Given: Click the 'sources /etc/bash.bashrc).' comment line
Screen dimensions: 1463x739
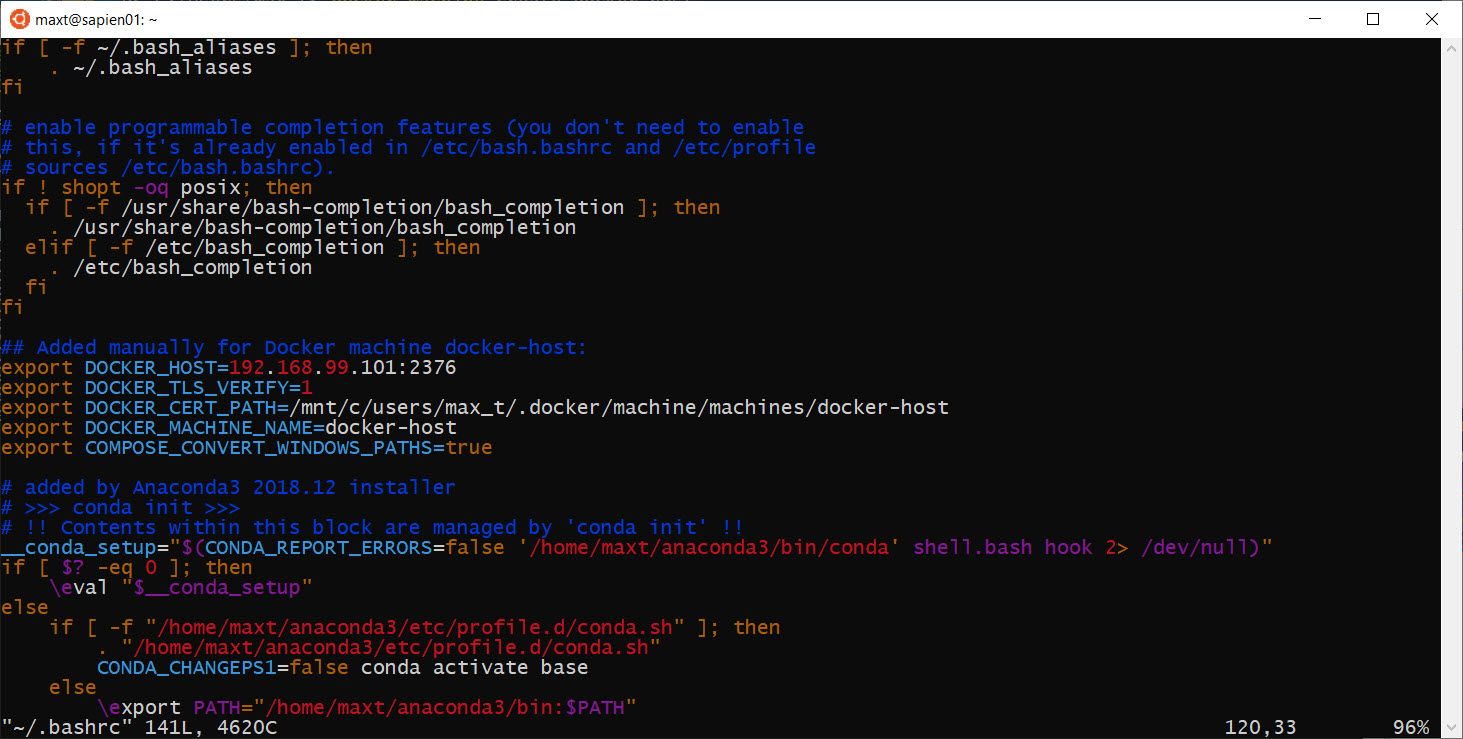Looking at the screenshot, I should pos(168,168).
